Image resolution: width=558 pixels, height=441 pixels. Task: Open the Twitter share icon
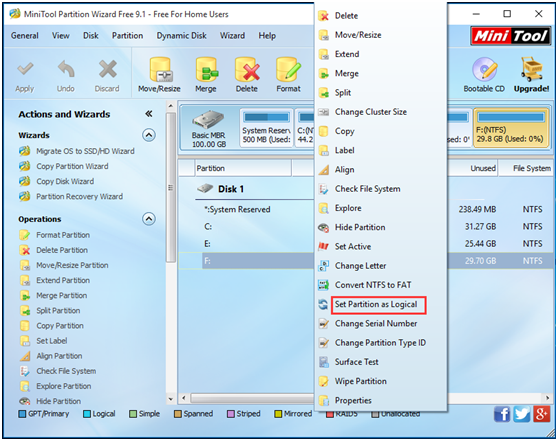click(522, 414)
